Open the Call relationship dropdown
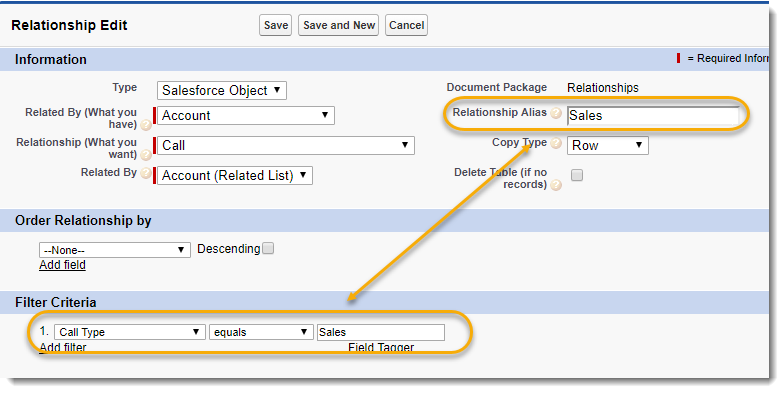This screenshot has height=393, width=784. [286, 146]
